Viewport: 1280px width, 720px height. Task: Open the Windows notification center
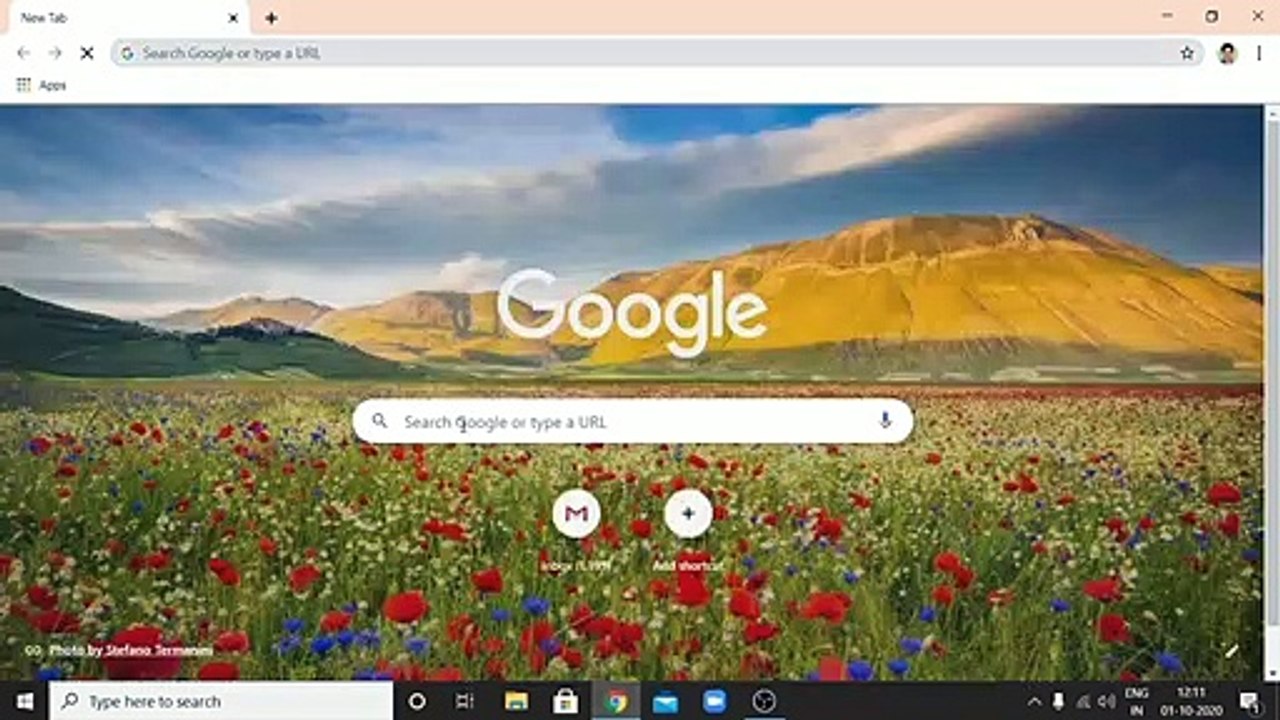(1250, 701)
